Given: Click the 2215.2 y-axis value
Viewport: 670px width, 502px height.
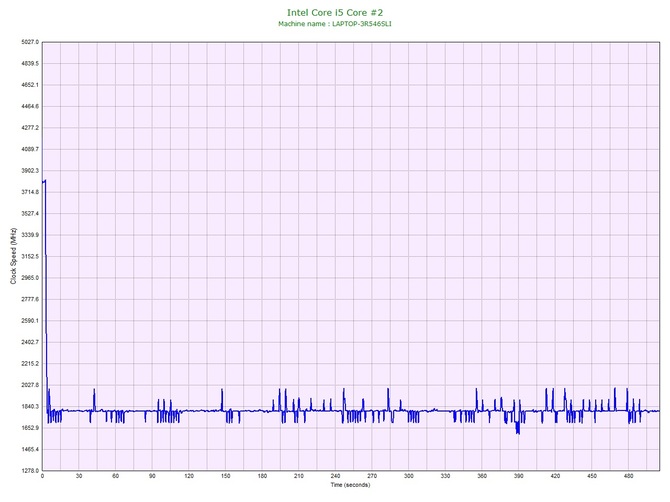Looking at the screenshot, I should (30, 364).
